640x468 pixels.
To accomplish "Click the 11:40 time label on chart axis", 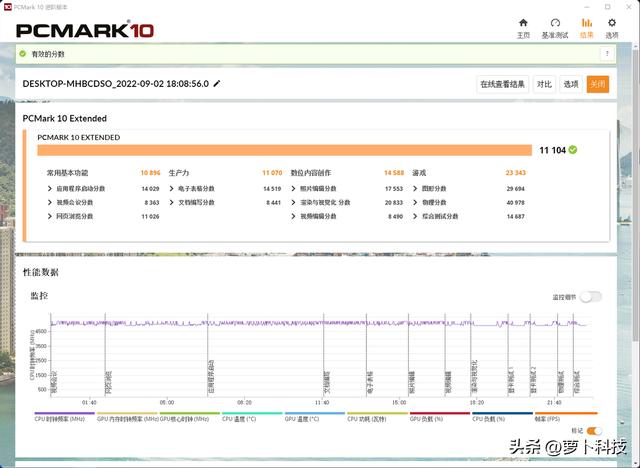I will click(x=322, y=403).
